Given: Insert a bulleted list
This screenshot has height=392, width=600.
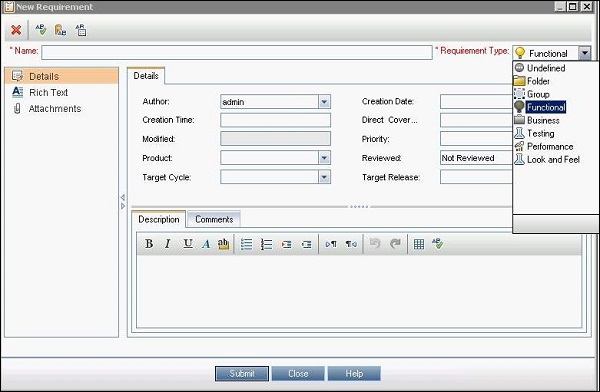Looking at the screenshot, I should point(246,244).
